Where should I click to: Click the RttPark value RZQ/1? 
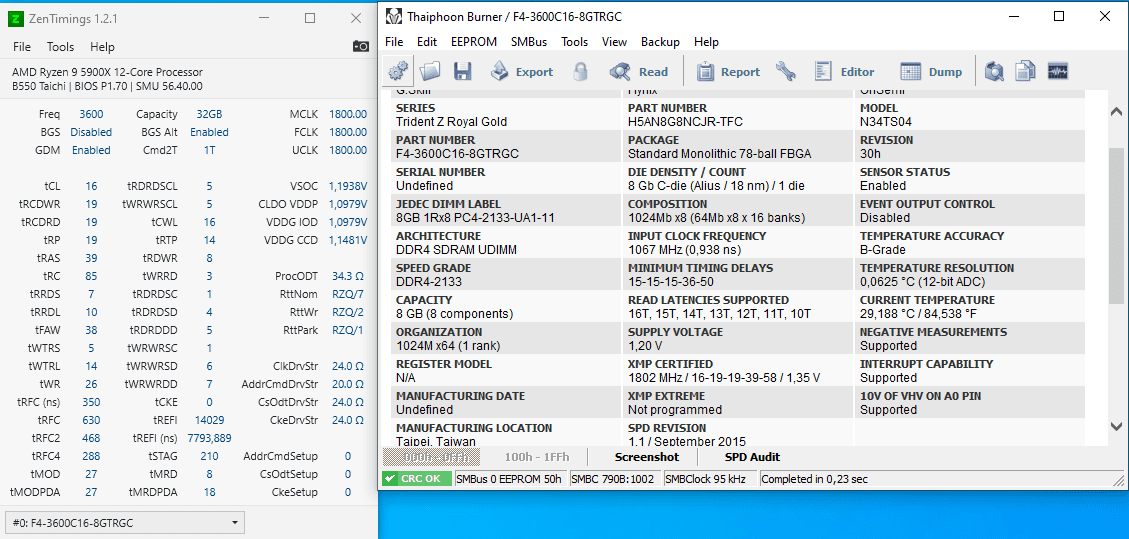coord(348,330)
